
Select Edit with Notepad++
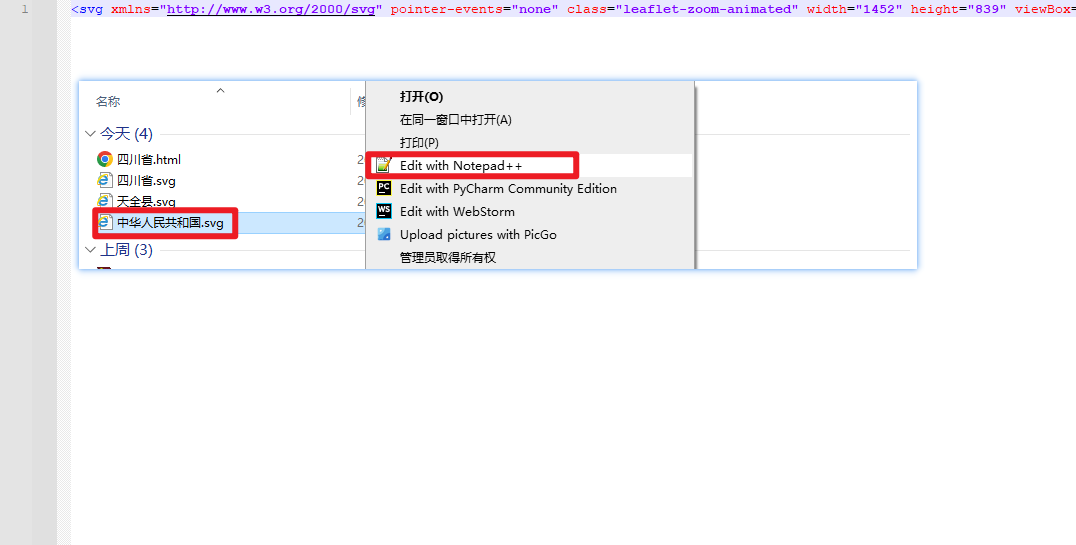click(x=461, y=165)
